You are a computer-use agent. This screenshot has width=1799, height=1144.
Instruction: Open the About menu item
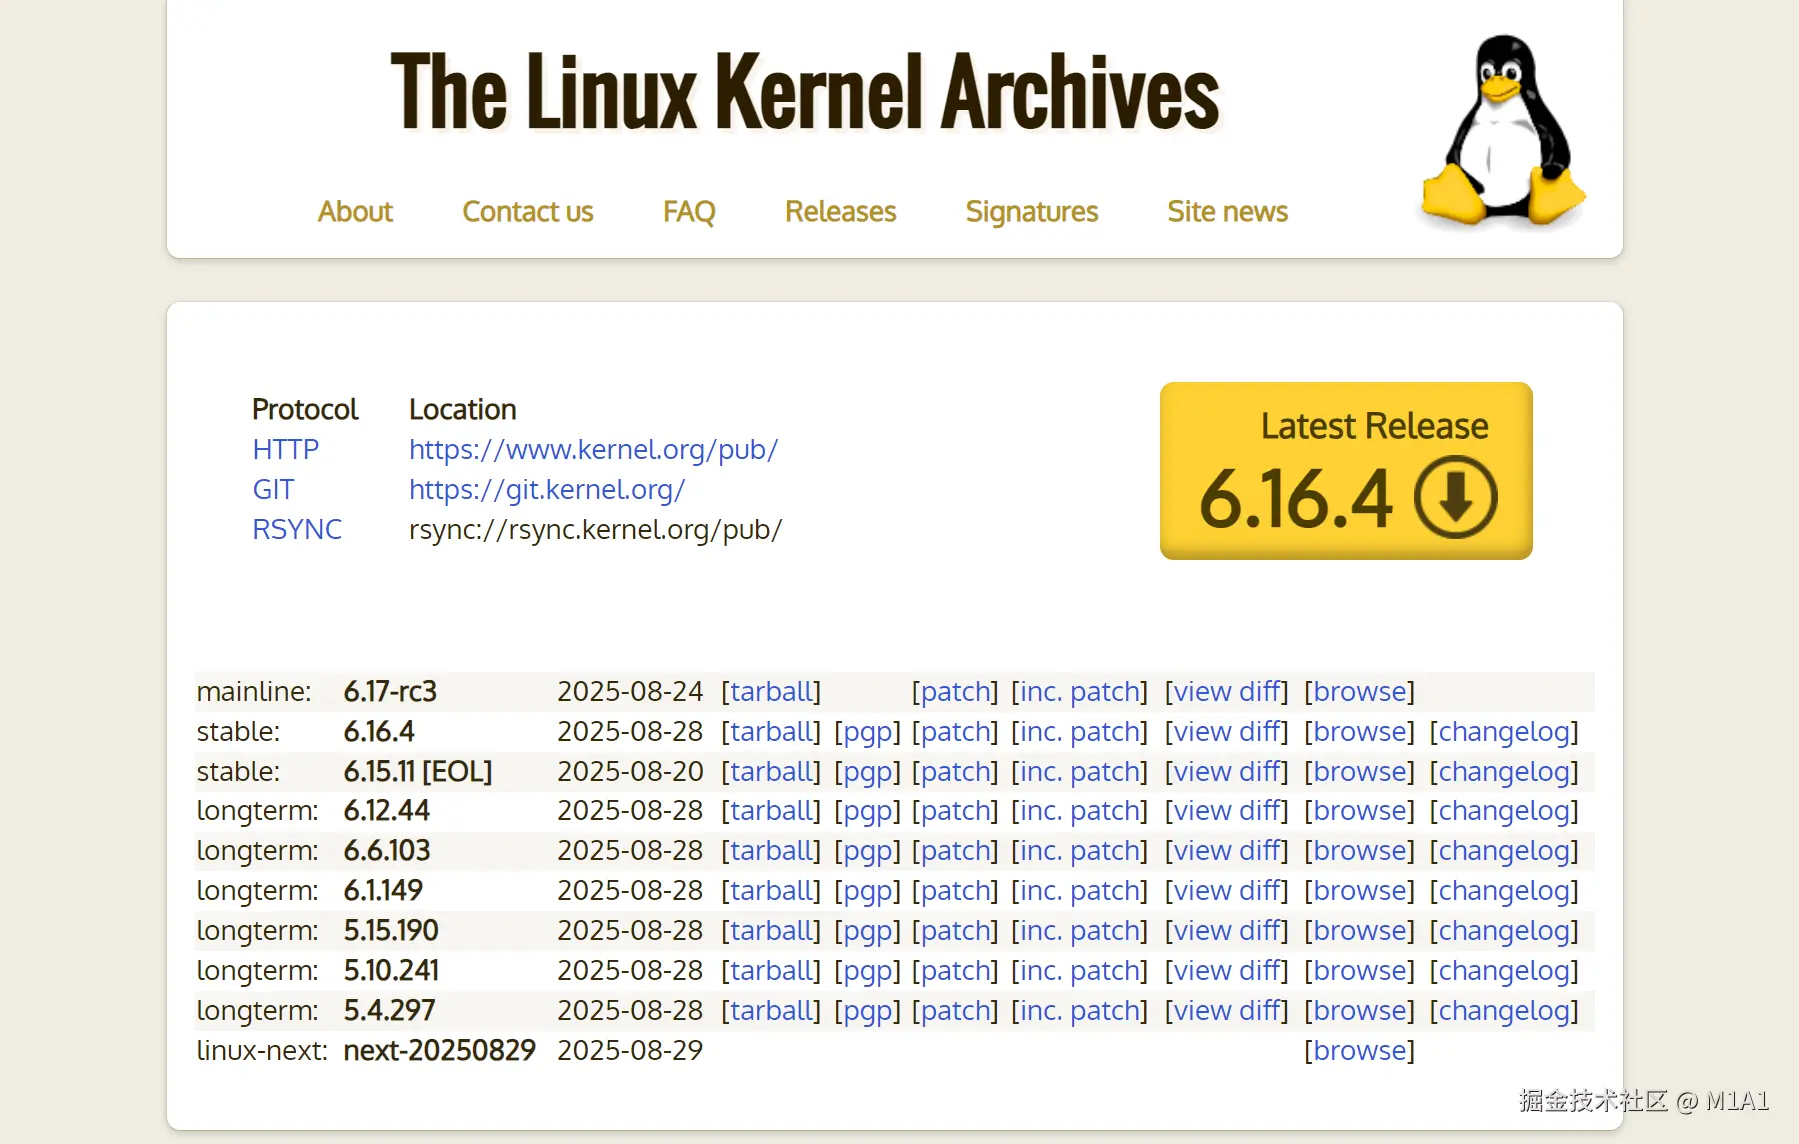click(x=355, y=212)
